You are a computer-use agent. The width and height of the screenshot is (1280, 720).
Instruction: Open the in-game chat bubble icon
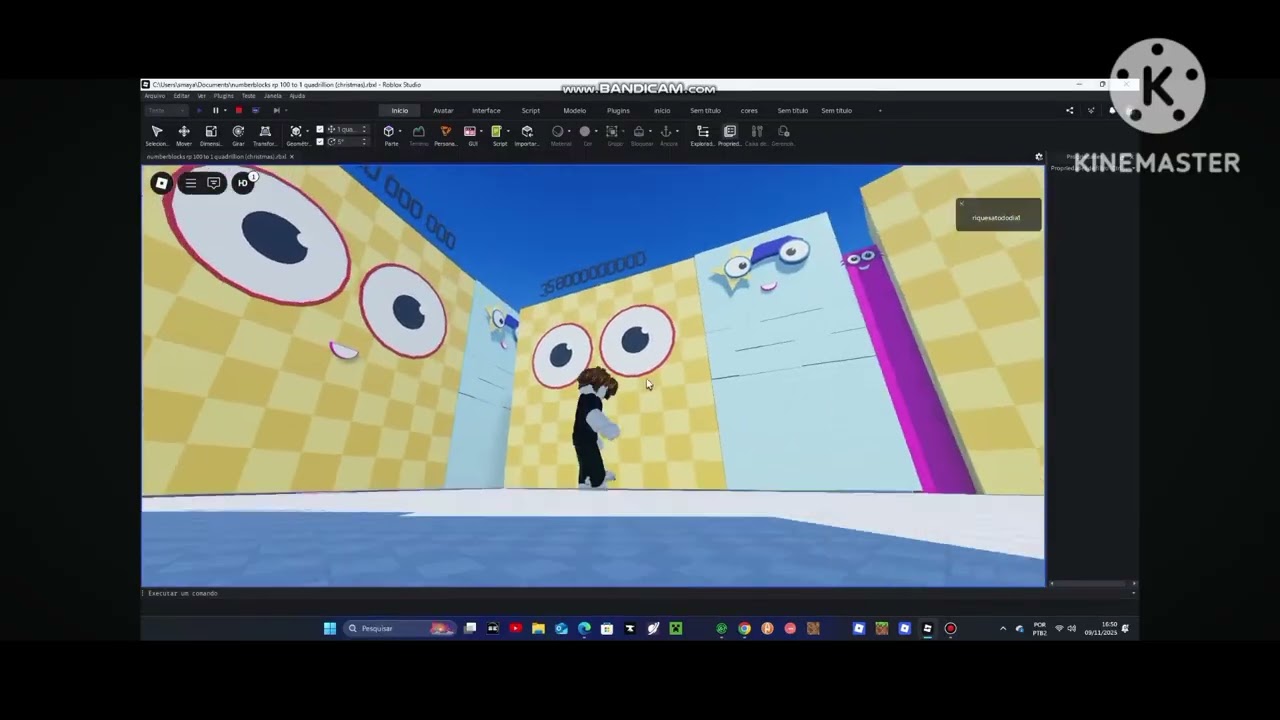click(x=214, y=183)
